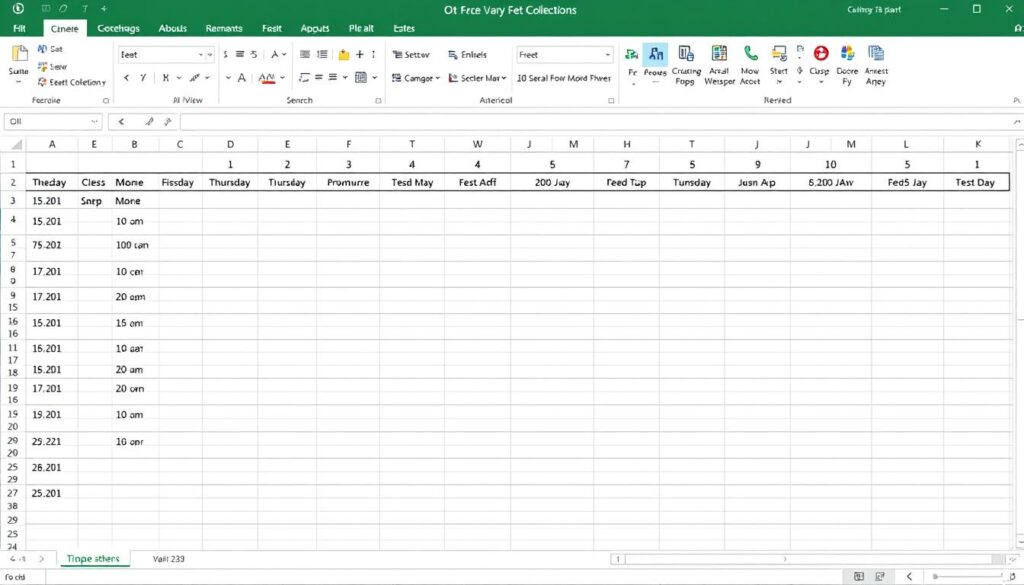1024x585 pixels.
Task: Click the Suite paste clipboard icon
Action: pyautogui.click(x=19, y=54)
